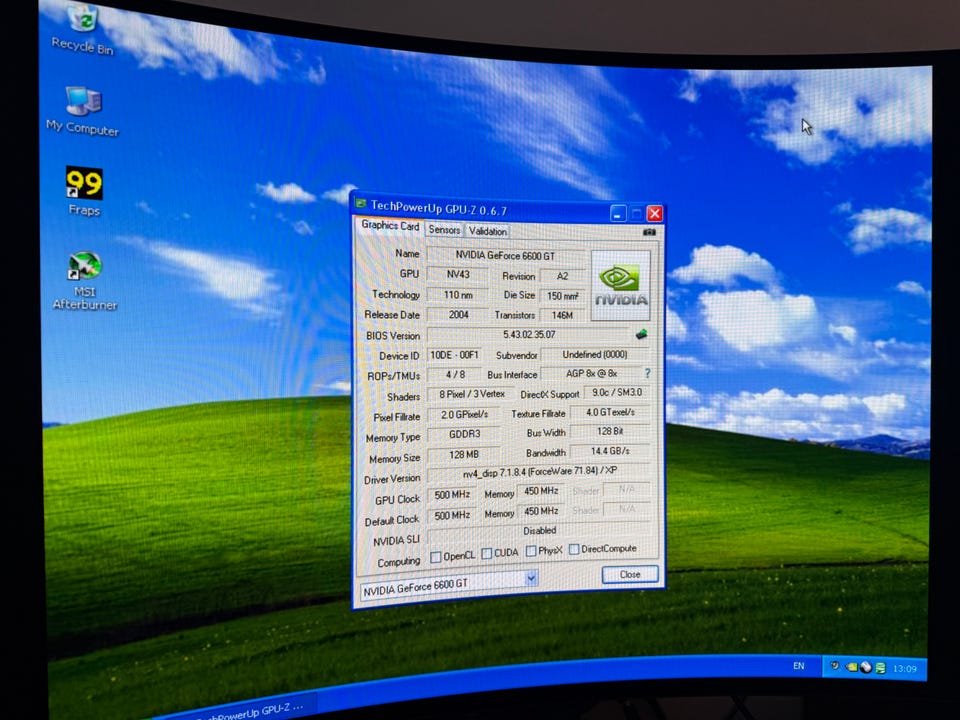Click the taskbar clock showing 13:09
This screenshot has height=720, width=960.
point(904,669)
